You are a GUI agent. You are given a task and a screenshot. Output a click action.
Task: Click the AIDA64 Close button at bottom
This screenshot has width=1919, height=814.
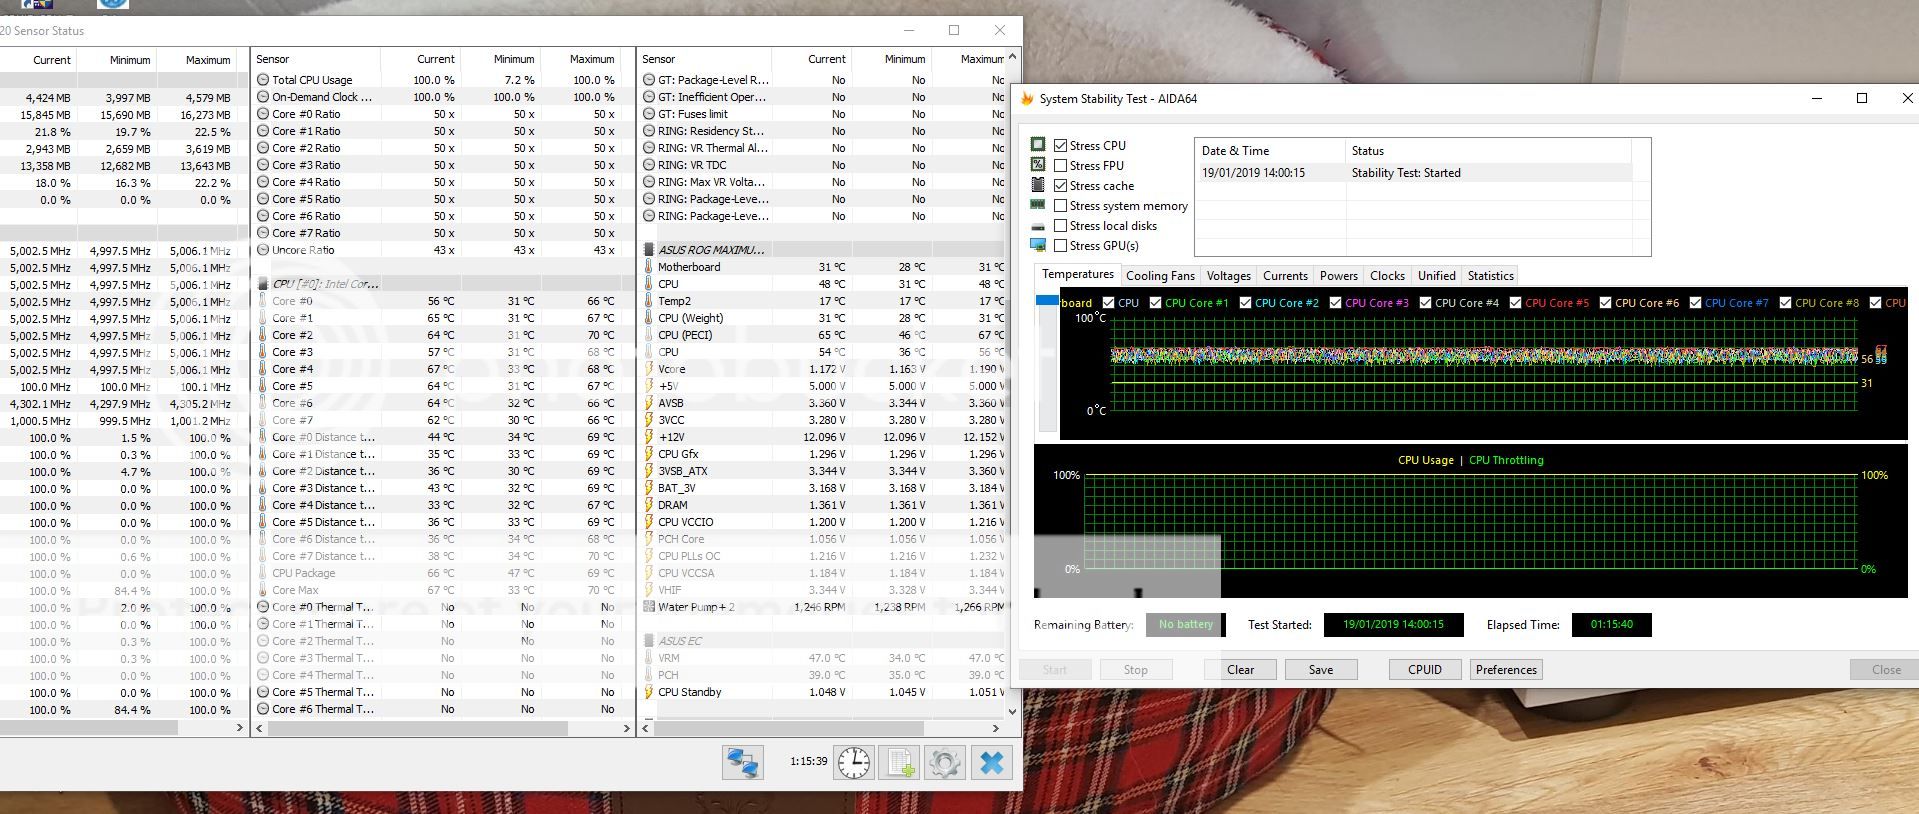[1886, 670]
